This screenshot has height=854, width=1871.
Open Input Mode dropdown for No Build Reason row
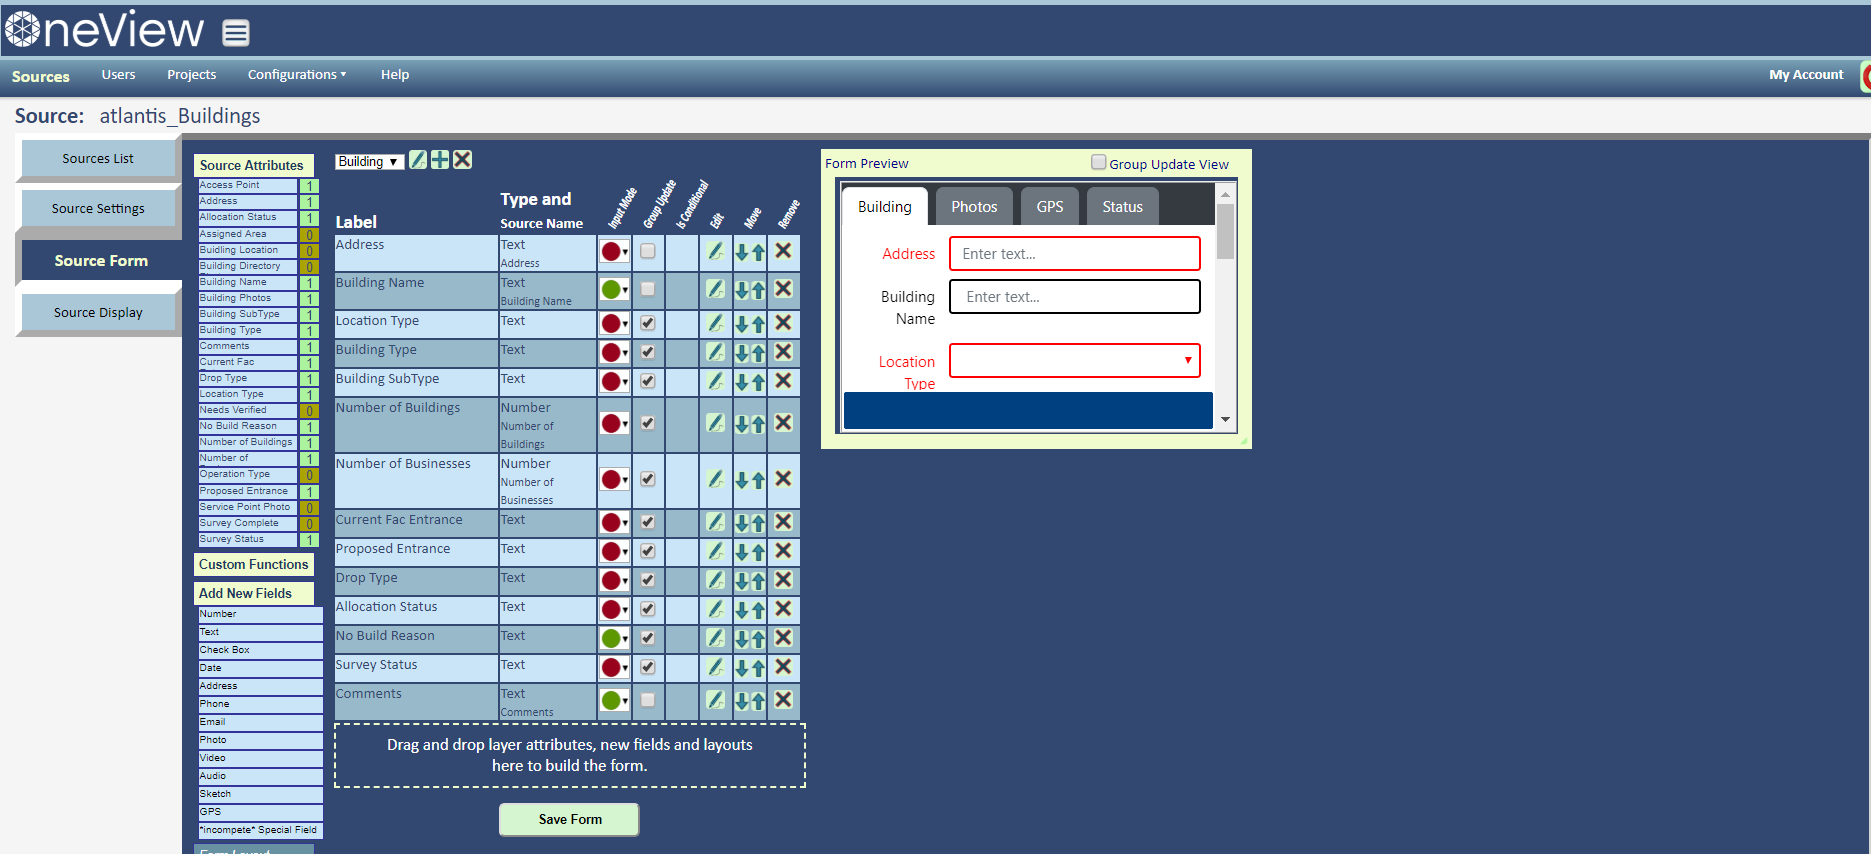(x=614, y=638)
